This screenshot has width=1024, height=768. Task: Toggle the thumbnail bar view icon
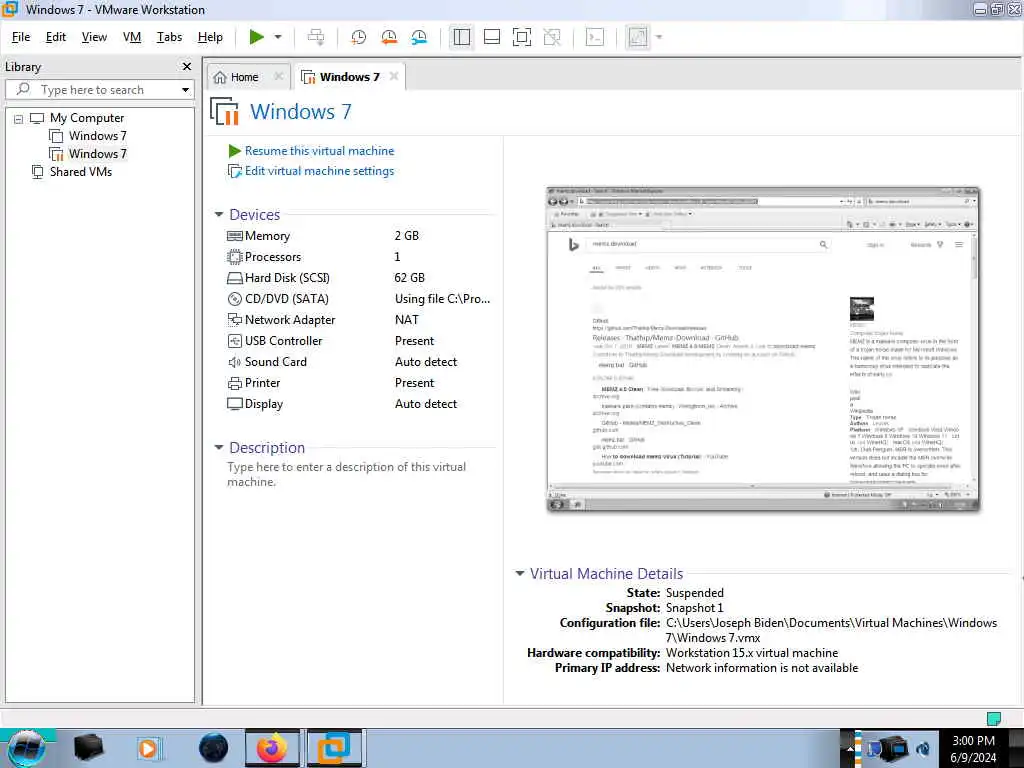click(x=492, y=37)
